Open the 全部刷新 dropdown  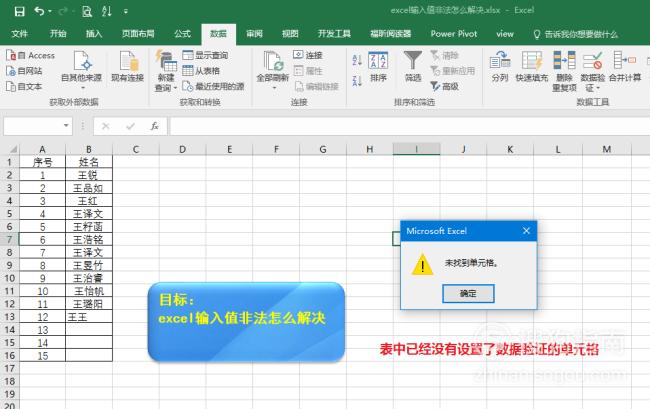(x=273, y=71)
